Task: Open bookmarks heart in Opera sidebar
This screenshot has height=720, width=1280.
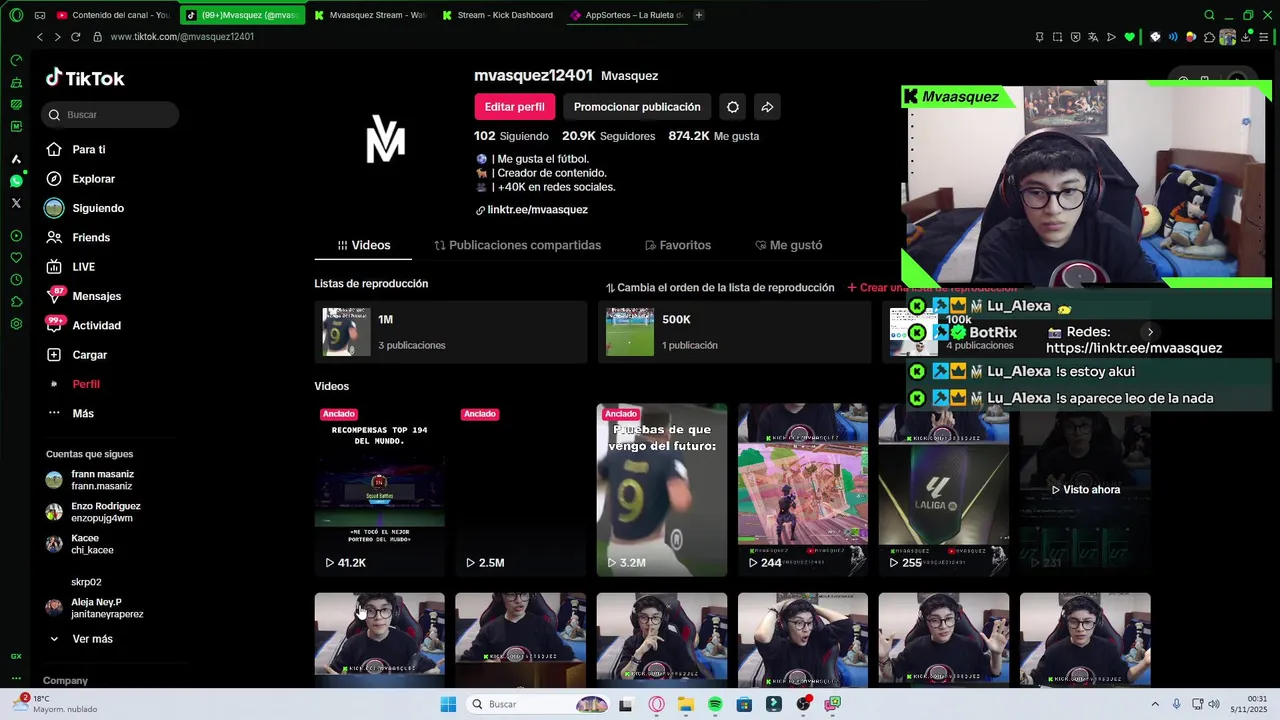Action: tap(16, 258)
